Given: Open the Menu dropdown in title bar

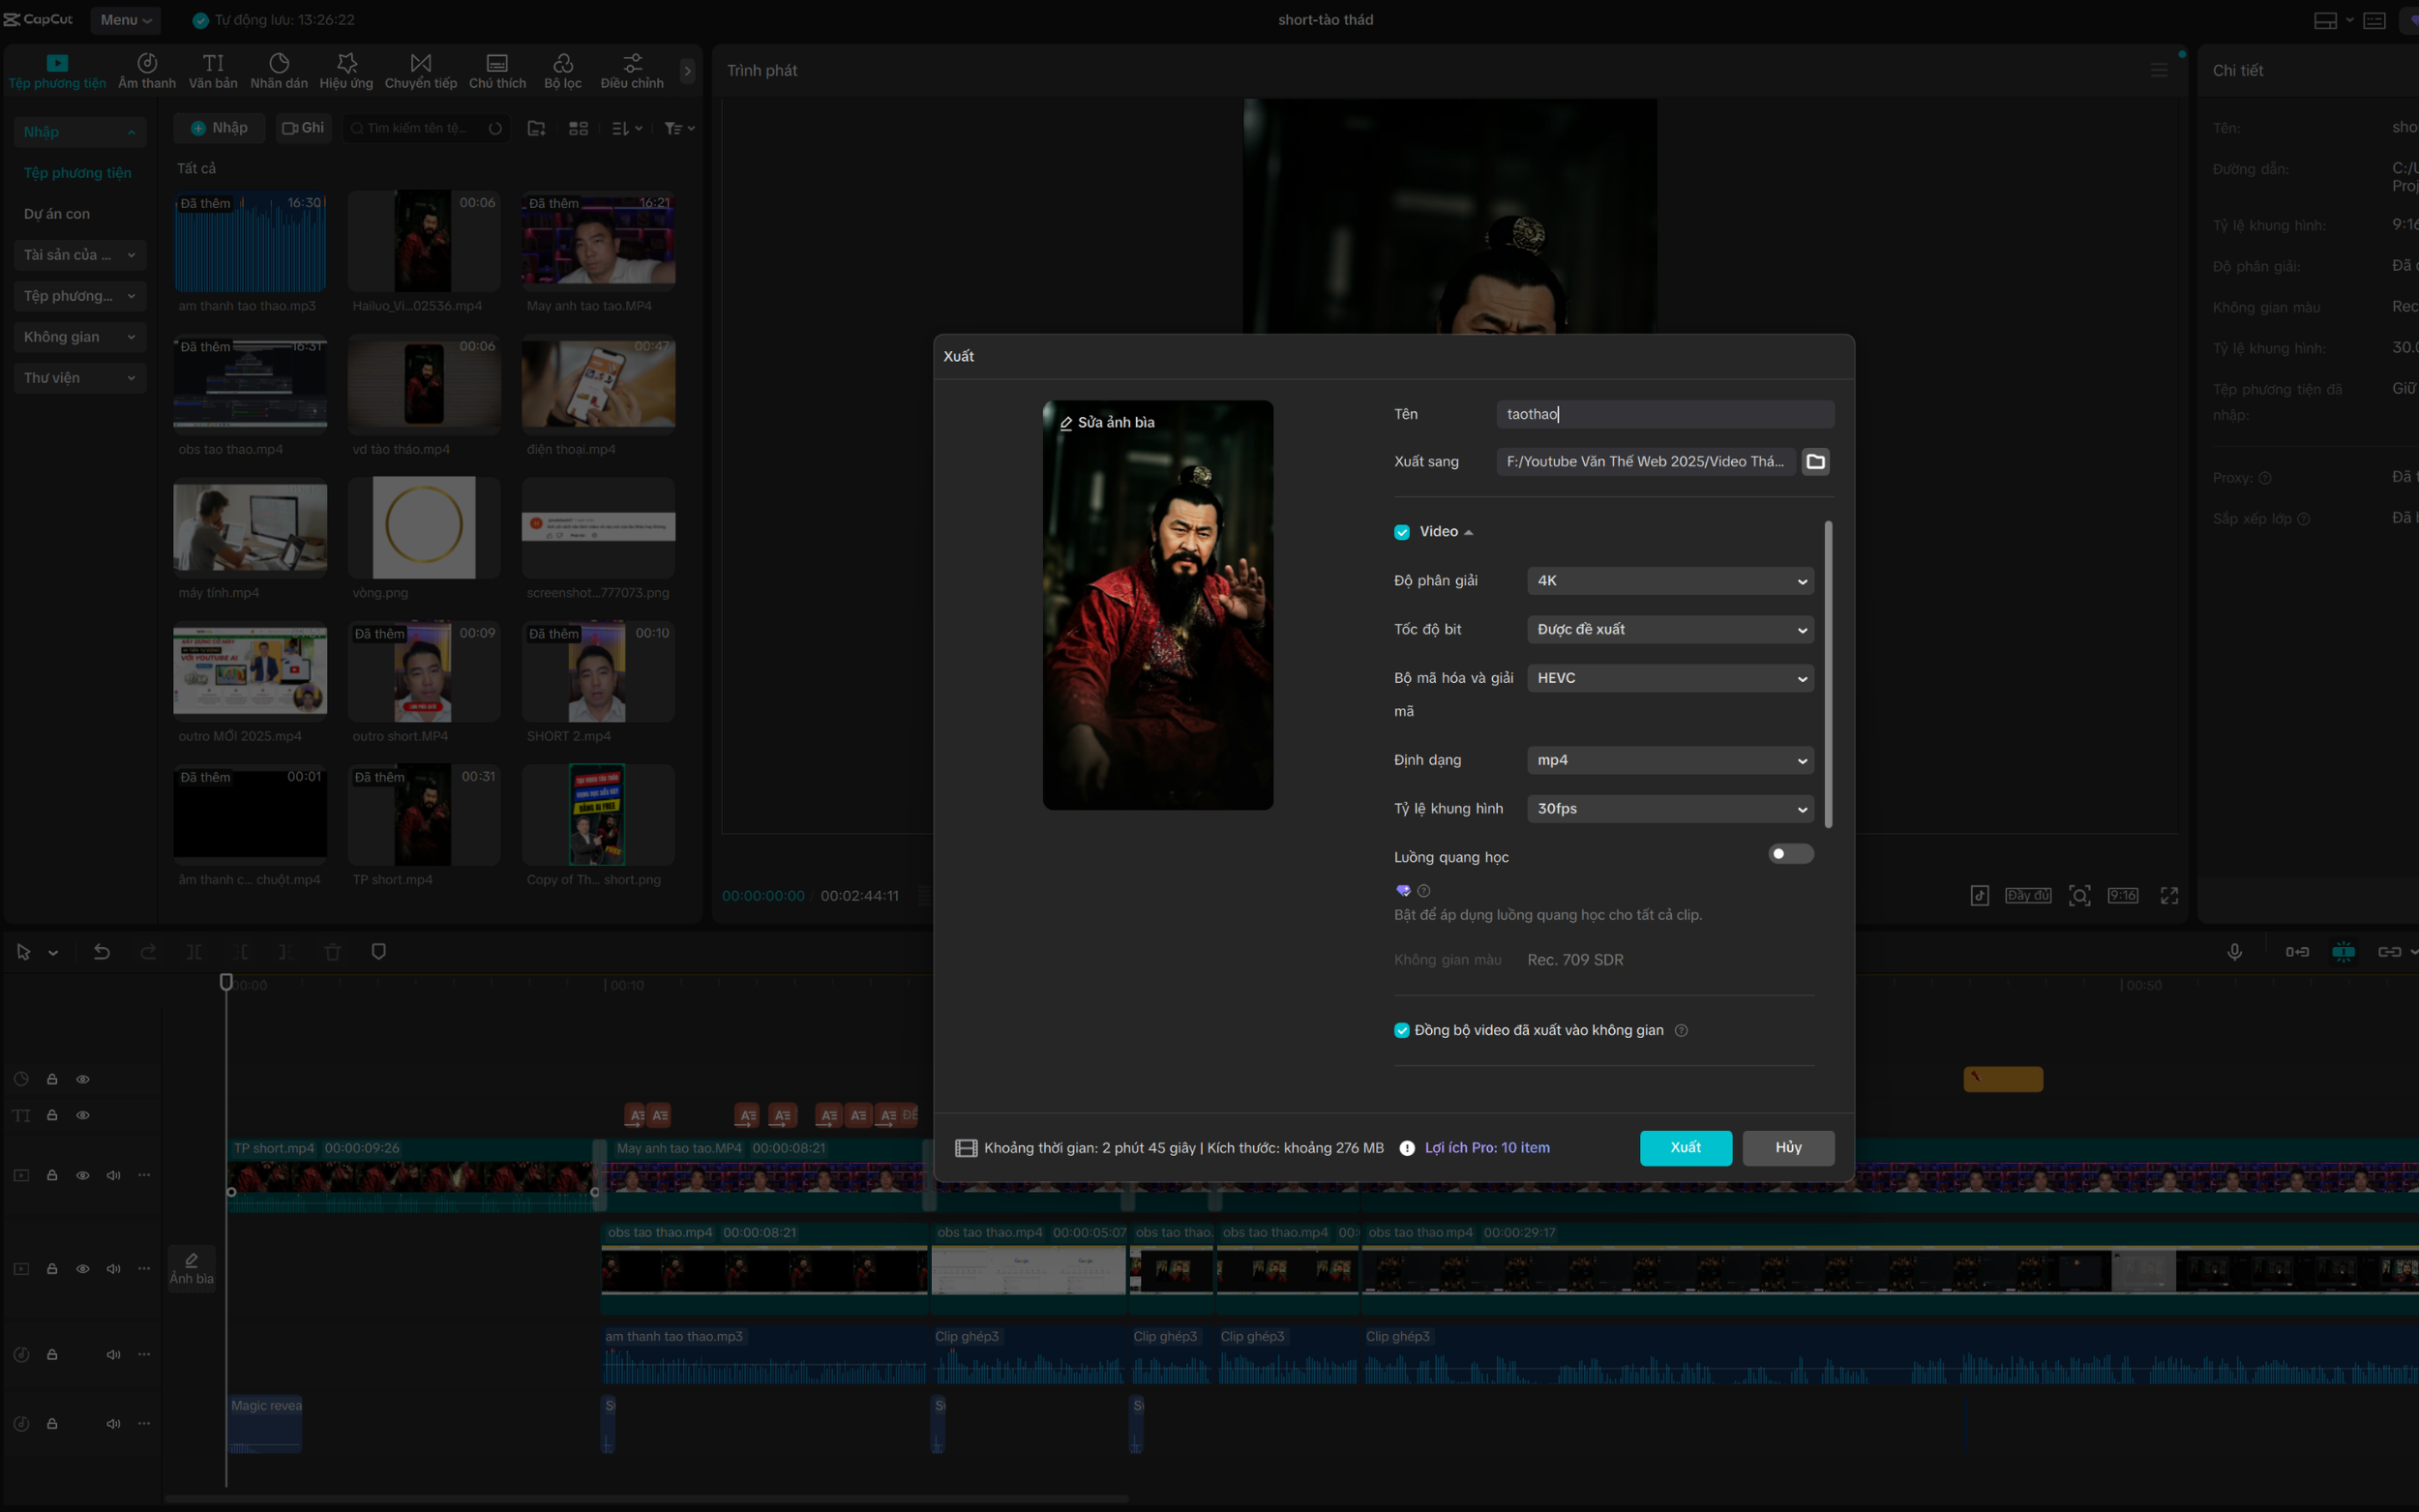Looking at the screenshot, I should [x=125, y=20].
